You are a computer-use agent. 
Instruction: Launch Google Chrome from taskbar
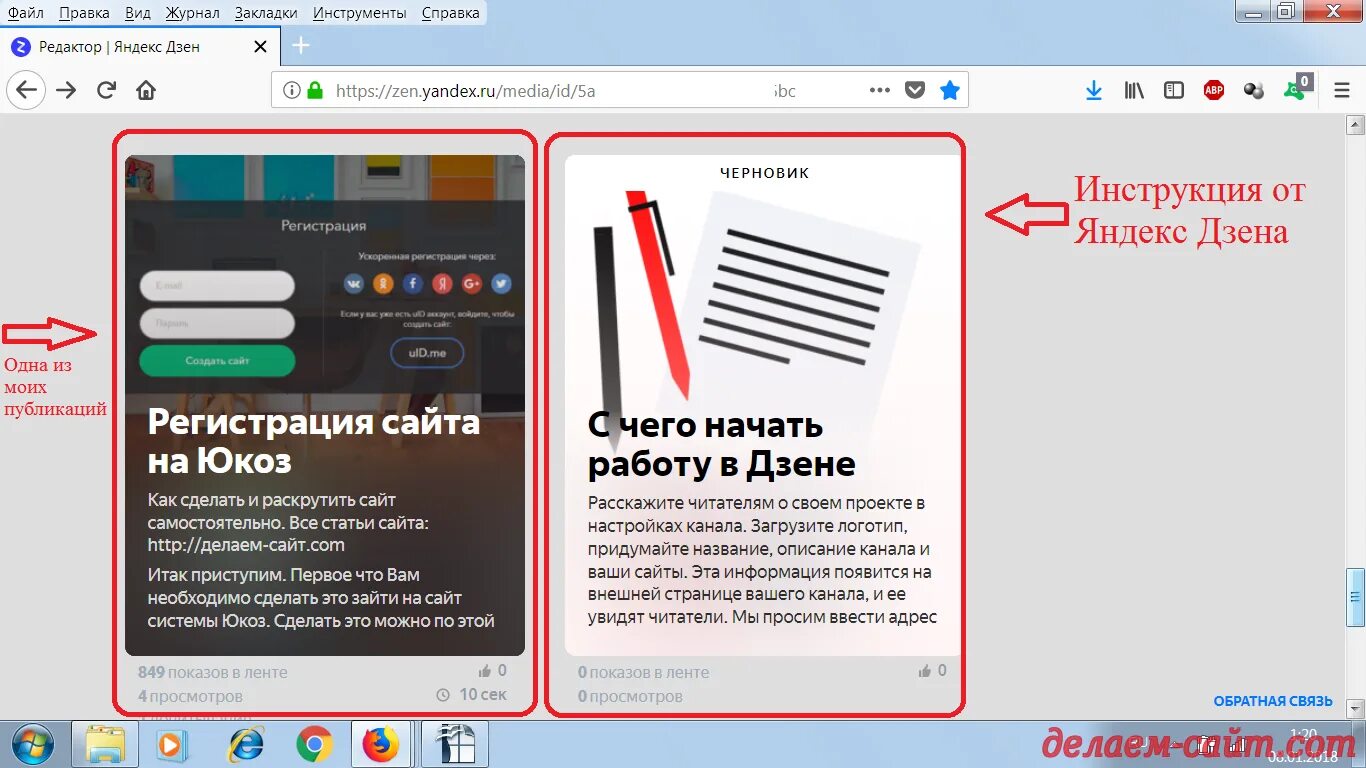[x=314, y=744]
